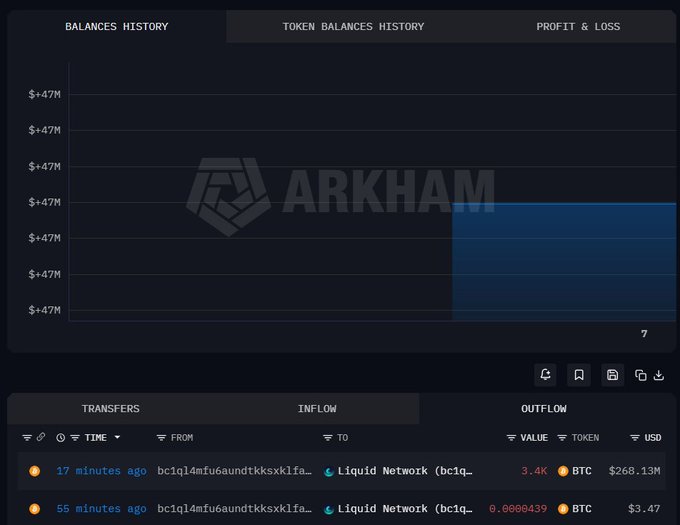The height and width of the screenshot is (525, 680).
Task: Click the Liquid Network logo in 17 minutes row
Action: (329, 471)
